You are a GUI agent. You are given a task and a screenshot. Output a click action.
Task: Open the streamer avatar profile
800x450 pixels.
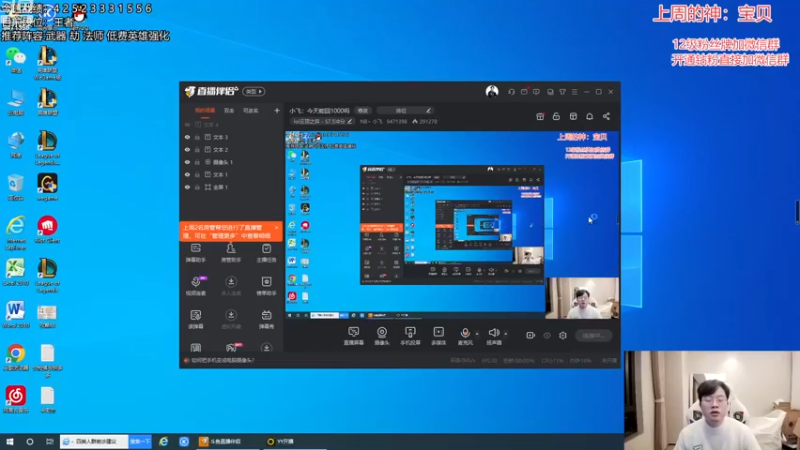492,91
